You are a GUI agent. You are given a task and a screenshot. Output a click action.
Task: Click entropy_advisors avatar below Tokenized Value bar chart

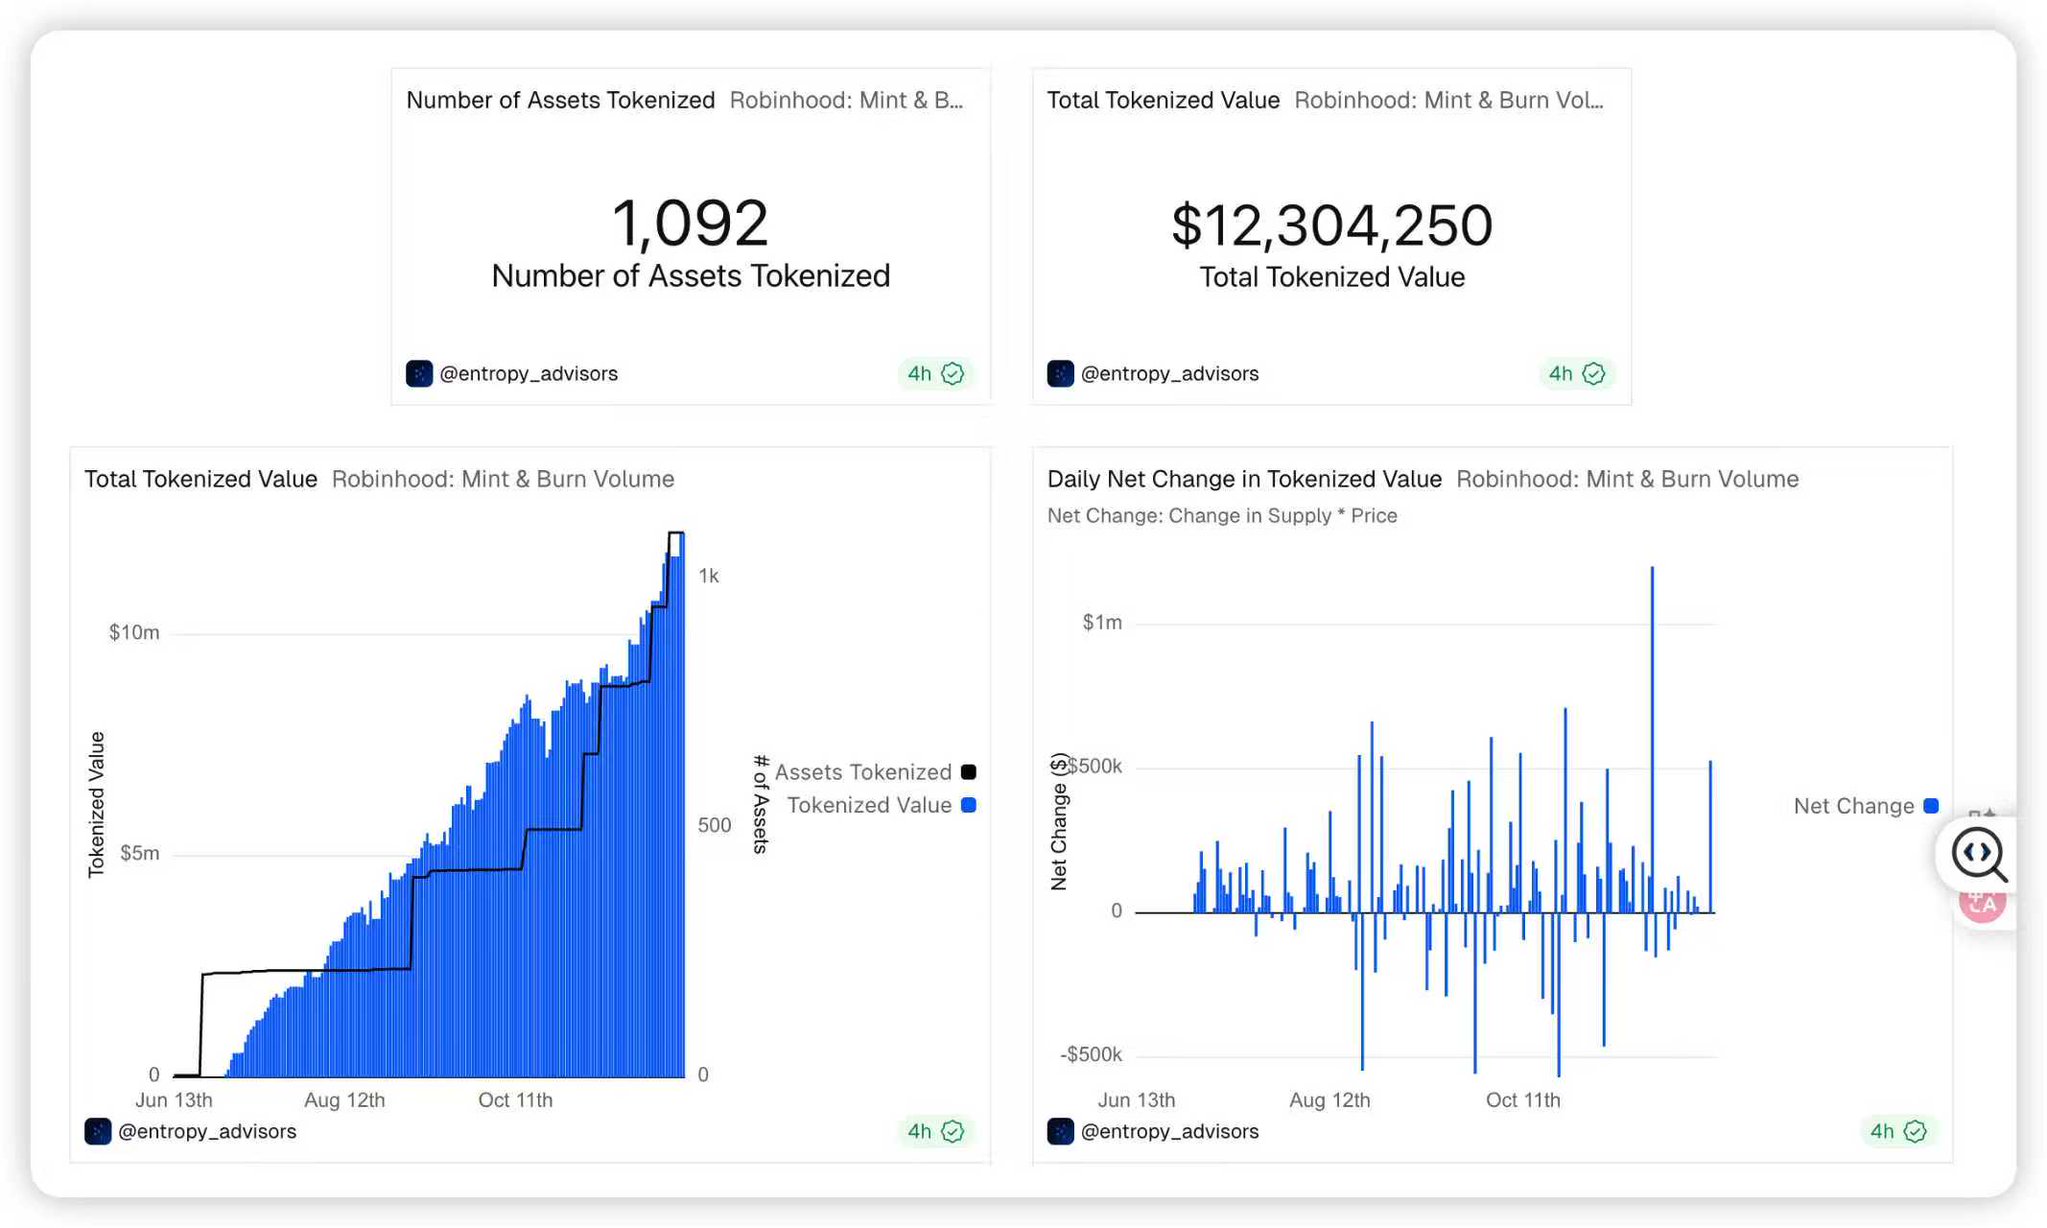tap(98, 1132)
